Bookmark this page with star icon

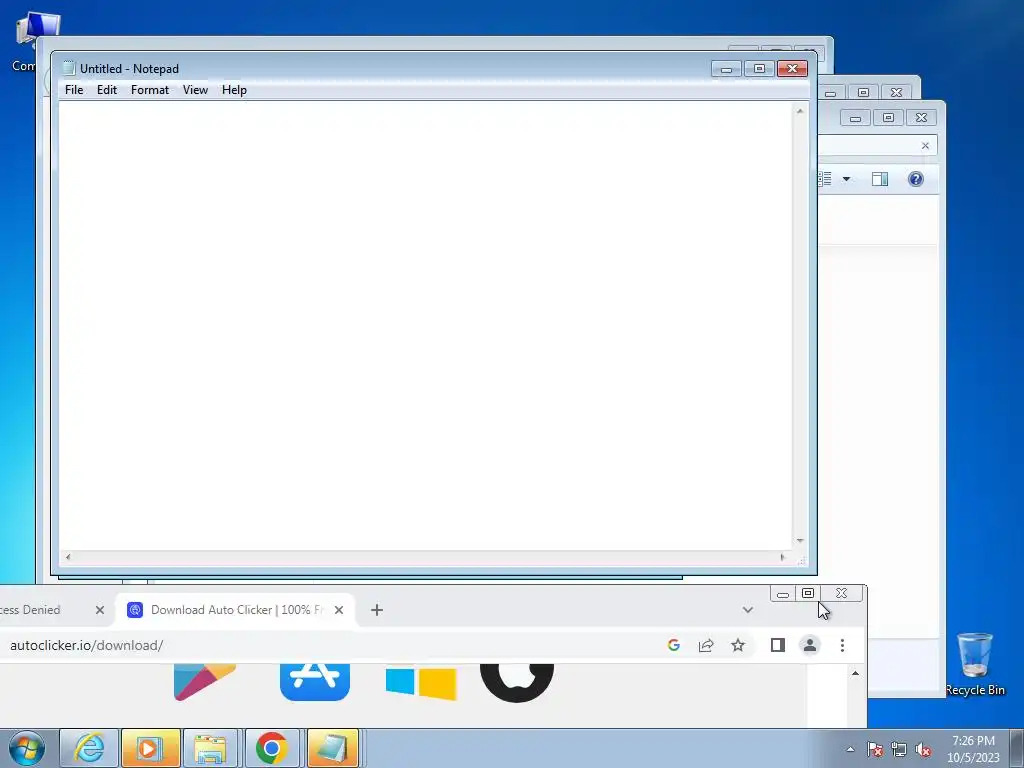(x=738, y=645)
